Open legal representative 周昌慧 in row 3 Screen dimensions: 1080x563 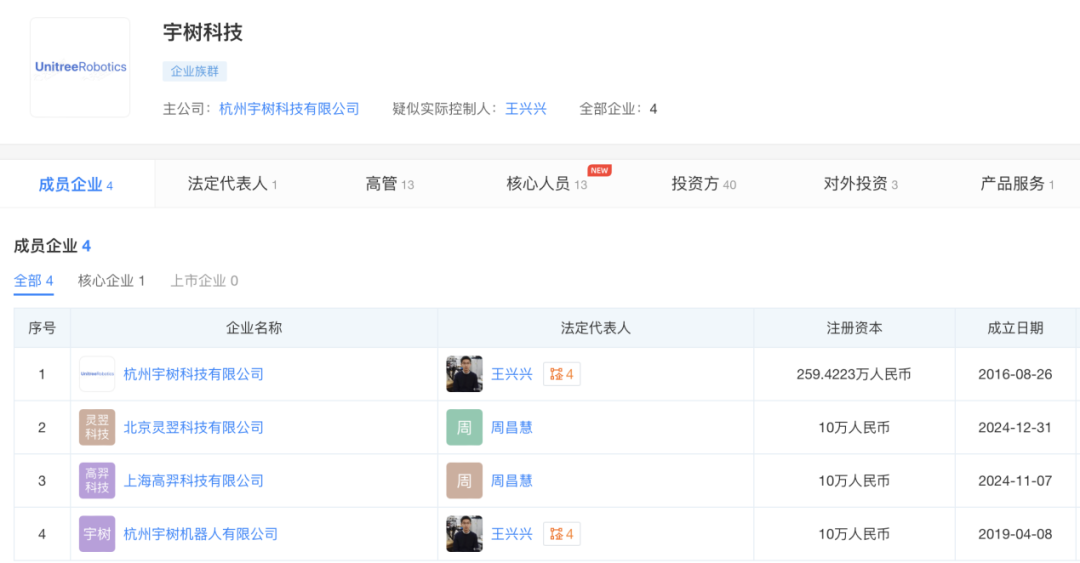tap(511, 481)
